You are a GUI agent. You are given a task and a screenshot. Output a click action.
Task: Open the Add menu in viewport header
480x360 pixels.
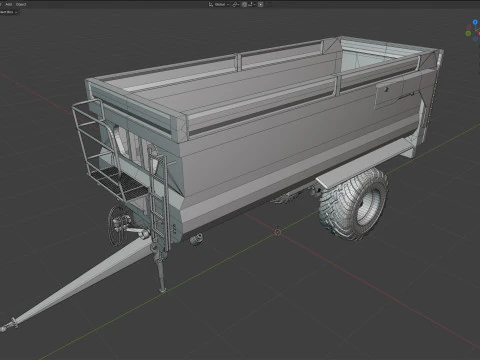(9, 4)
